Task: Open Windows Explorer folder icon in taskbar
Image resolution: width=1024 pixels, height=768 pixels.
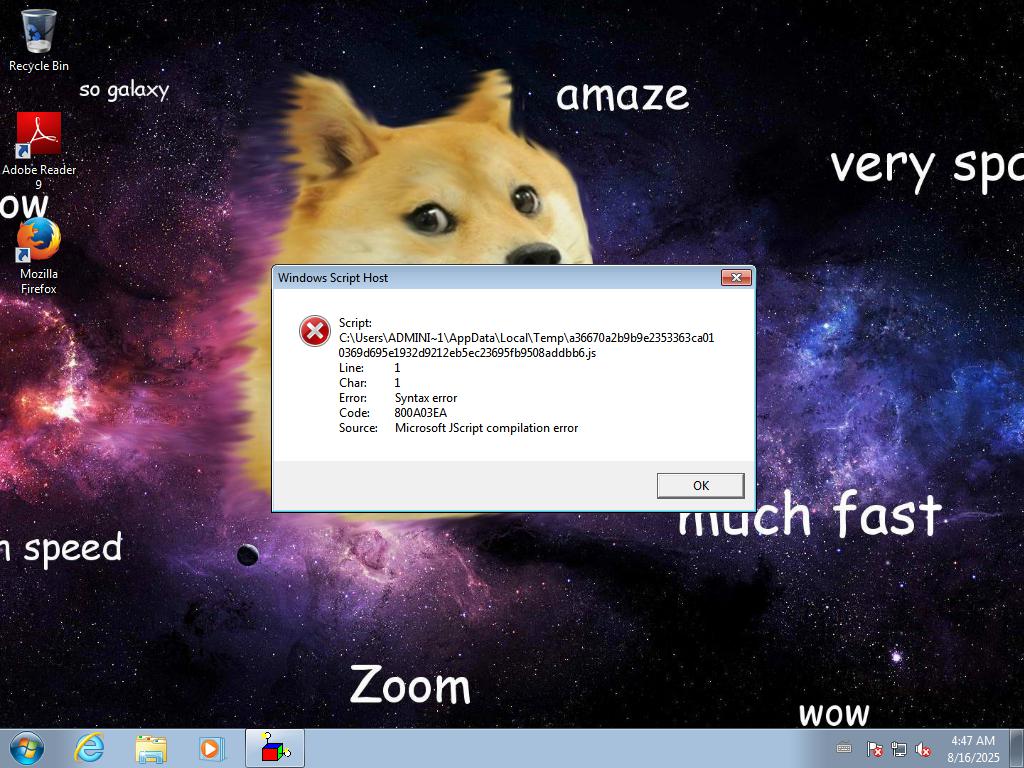Action: pos(151,748)
